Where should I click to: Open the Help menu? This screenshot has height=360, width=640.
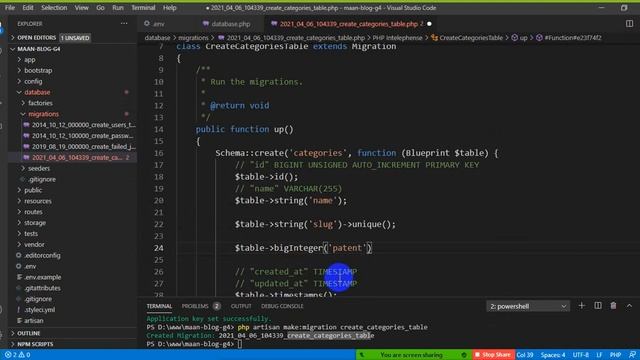tap(169, 8)
